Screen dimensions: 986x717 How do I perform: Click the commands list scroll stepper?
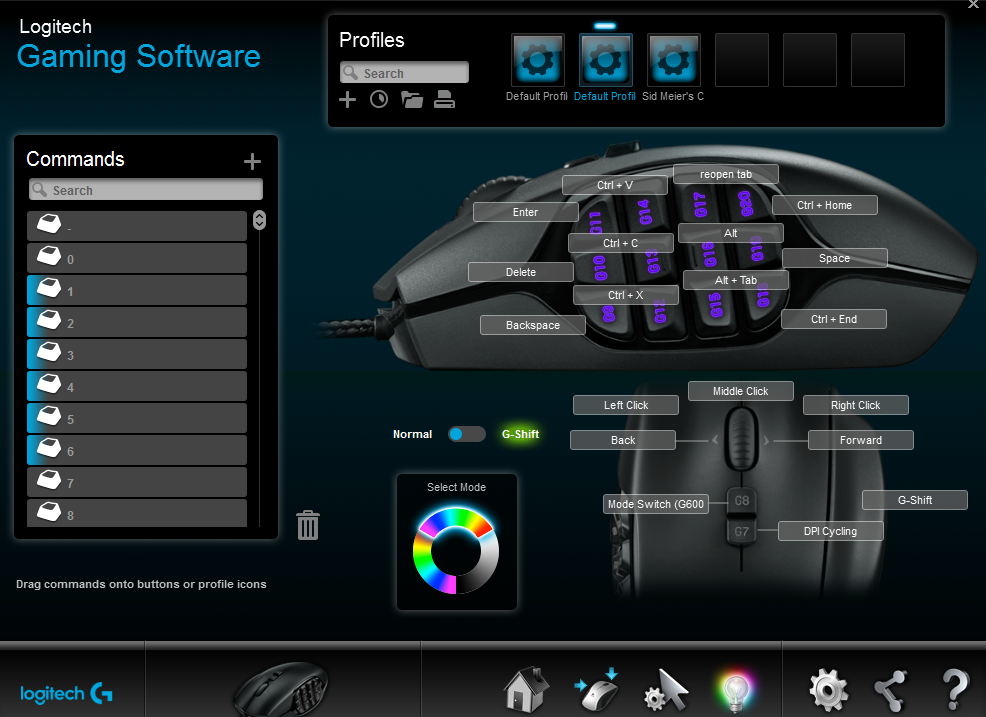click(x=259, y=220)
